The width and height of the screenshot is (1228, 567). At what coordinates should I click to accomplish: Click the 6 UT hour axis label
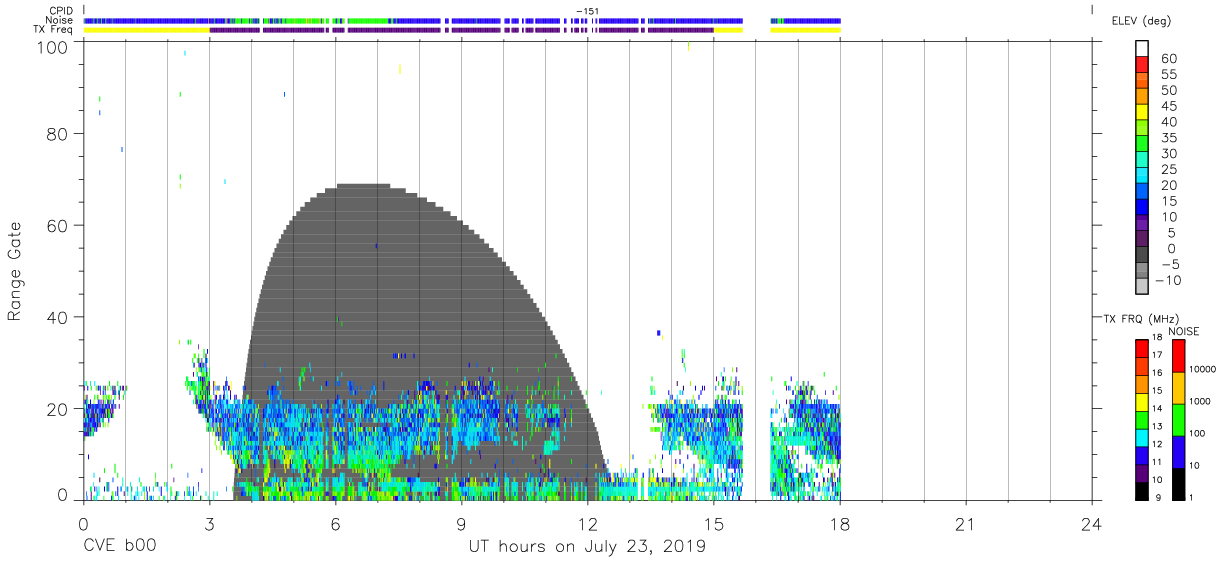click(335, 523)
